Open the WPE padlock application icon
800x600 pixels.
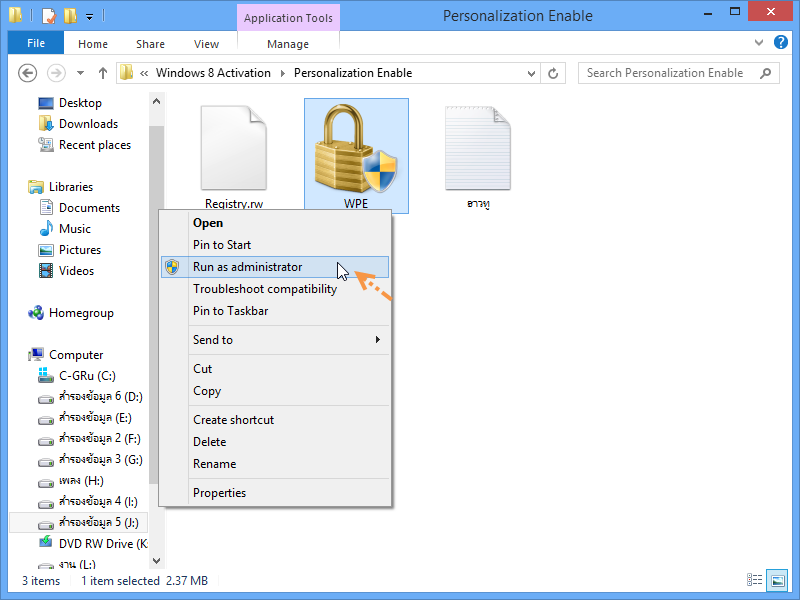coord(356,148)
